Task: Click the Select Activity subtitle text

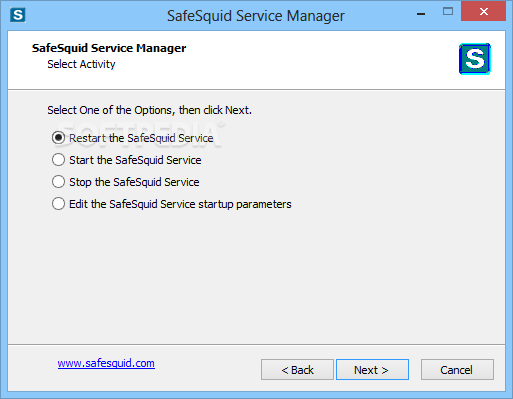Action: click(x=81, y=64)
